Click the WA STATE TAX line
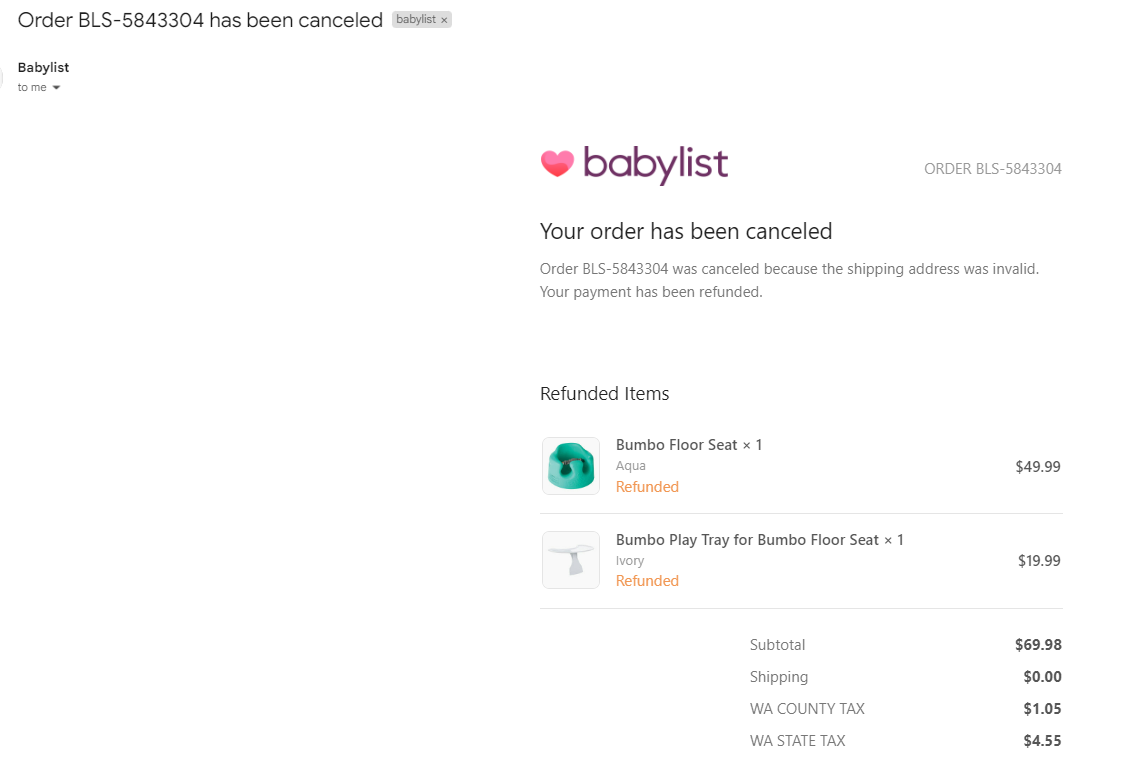The height and width of the screenshot is (768, 1143). pyautogui.click(x=905, y=741)
